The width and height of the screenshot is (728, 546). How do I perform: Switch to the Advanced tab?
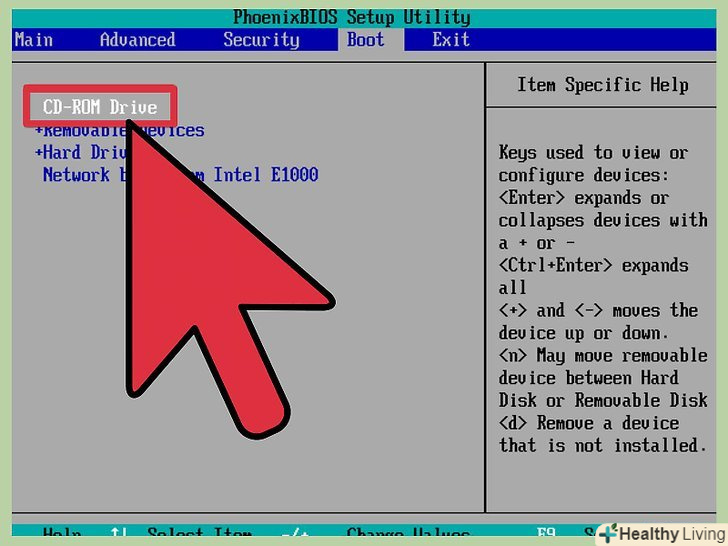pyautogui.click(x=137, y=40)
